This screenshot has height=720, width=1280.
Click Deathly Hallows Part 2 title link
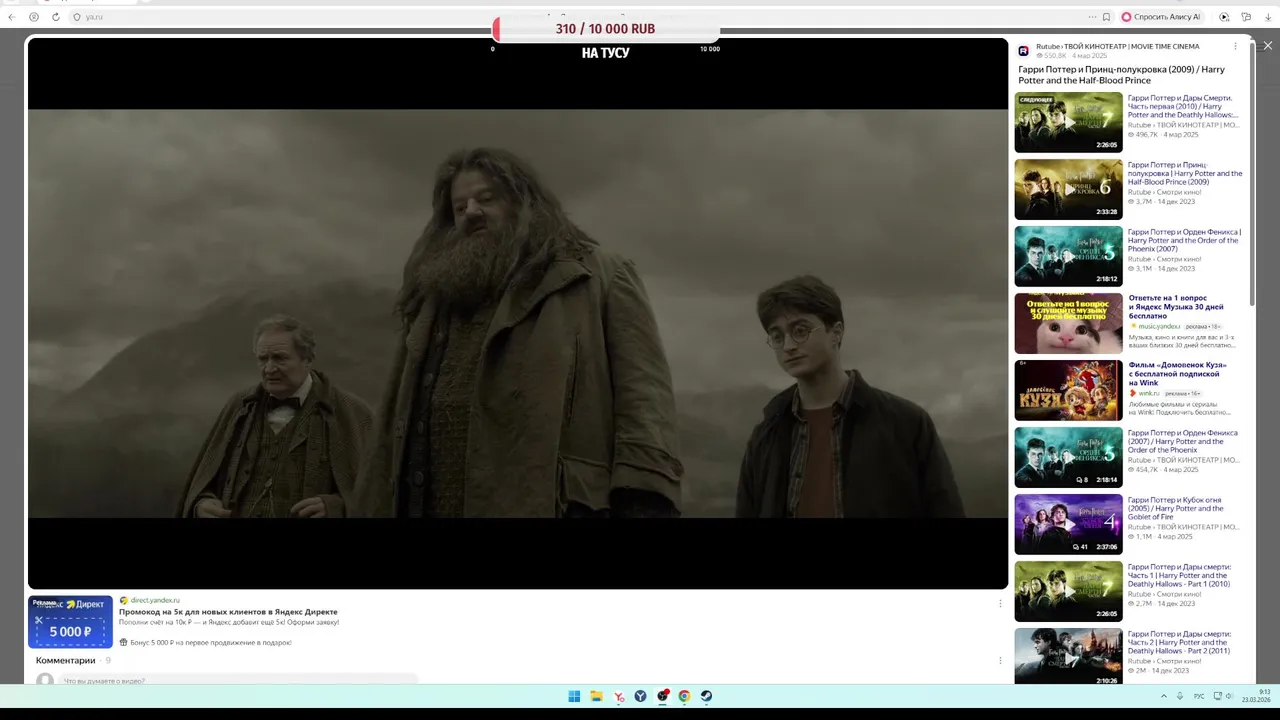coord(1180,642)
